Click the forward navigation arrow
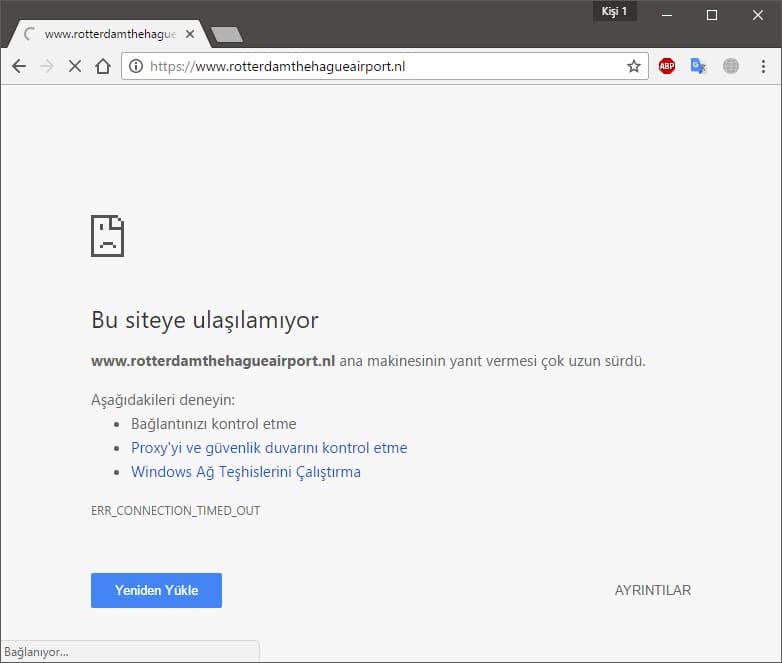The height and width of the screenshot is (663, 782). (x=46, y=66)
